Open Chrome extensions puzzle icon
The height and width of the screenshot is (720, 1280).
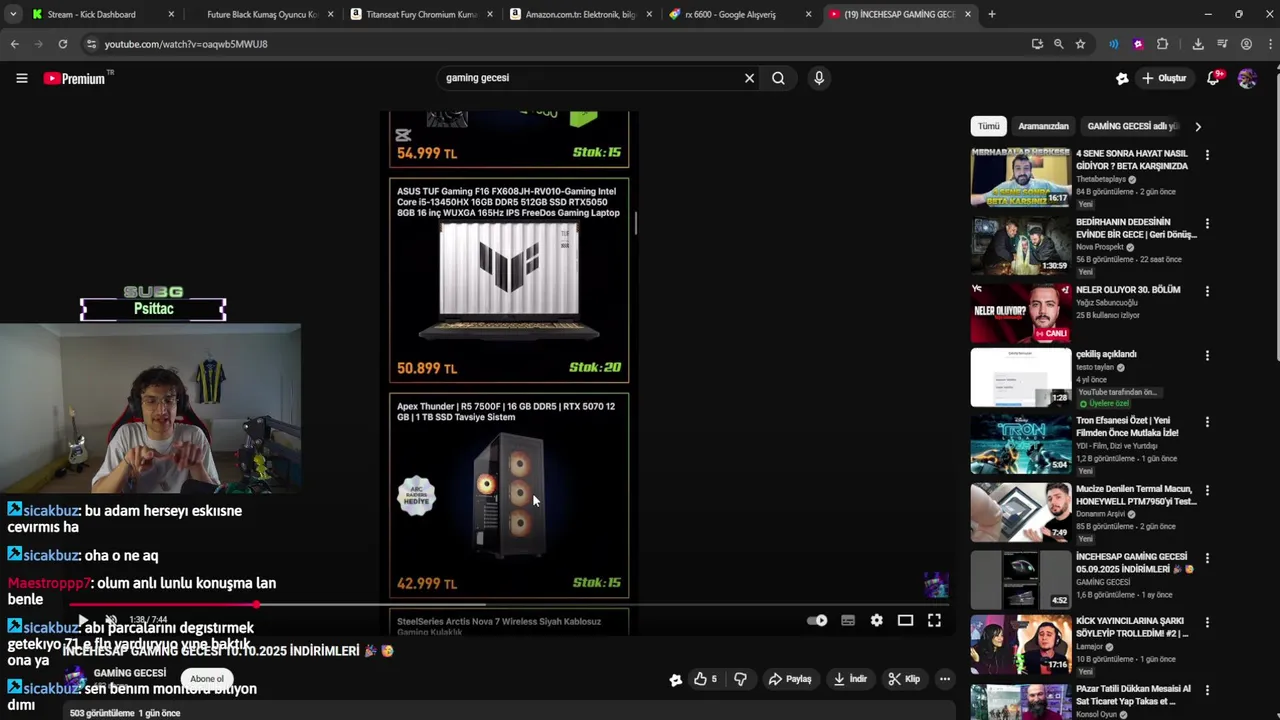point(1162,44)
